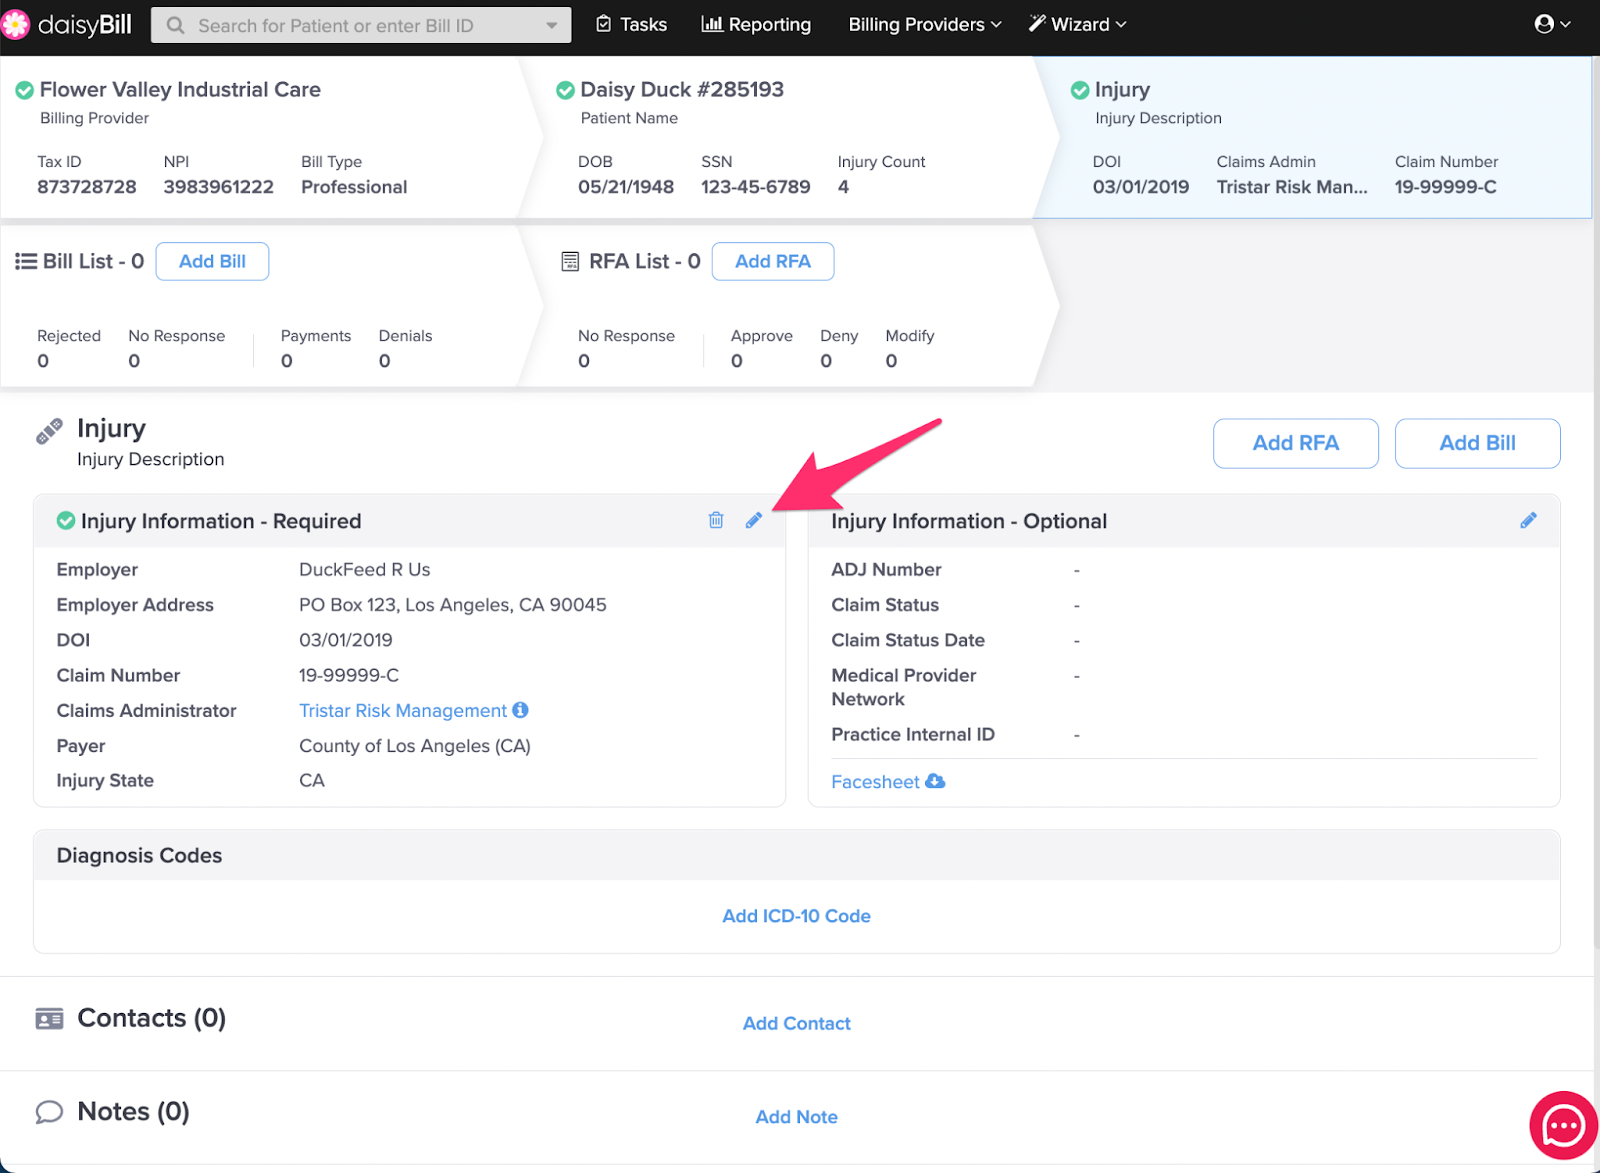Click Tax ID value 873728728
Screen dimensions: 1600x1173
(87, 187)
